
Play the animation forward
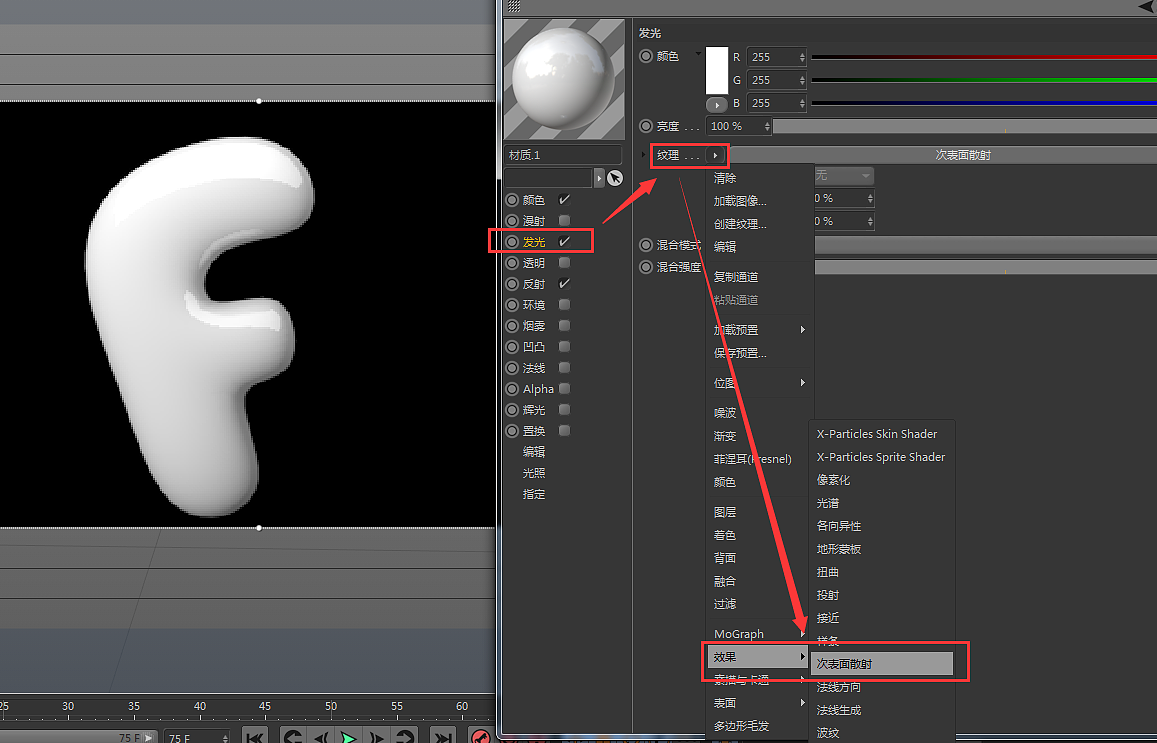point(348,736)
